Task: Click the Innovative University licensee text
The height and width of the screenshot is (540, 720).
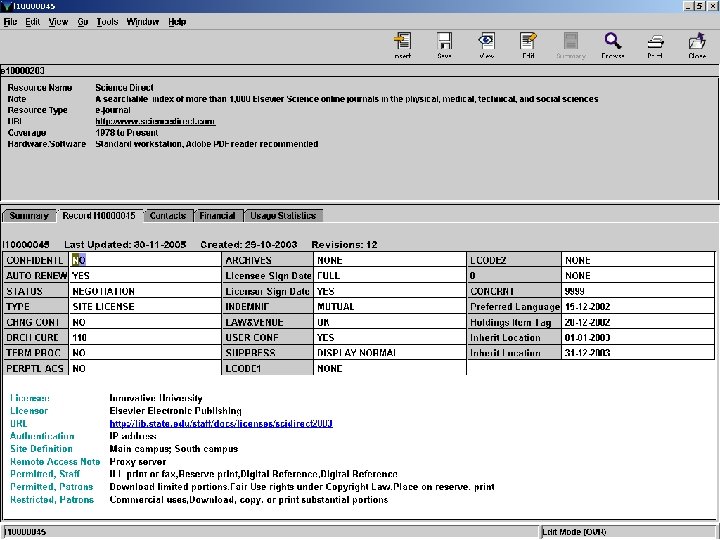Action: [156, 398]
